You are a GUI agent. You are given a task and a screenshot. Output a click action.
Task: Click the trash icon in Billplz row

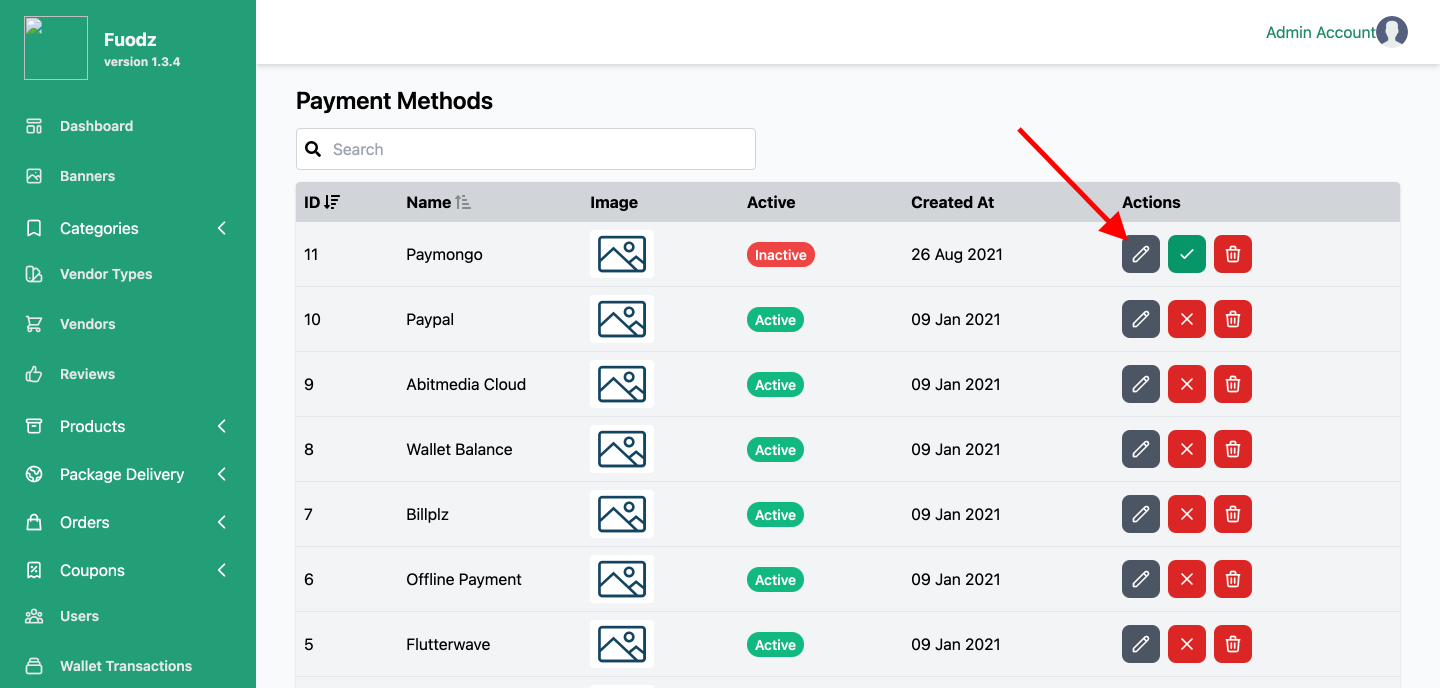click(x=1232, y=515)
